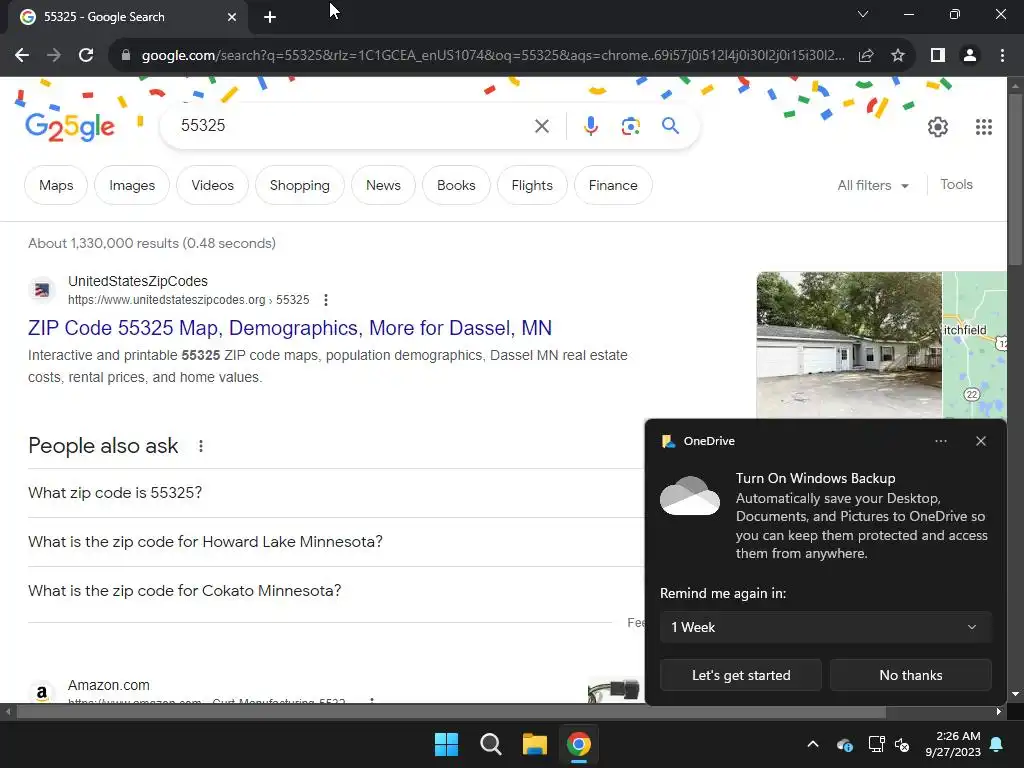Search by image with Google Lens

(630, 126)
